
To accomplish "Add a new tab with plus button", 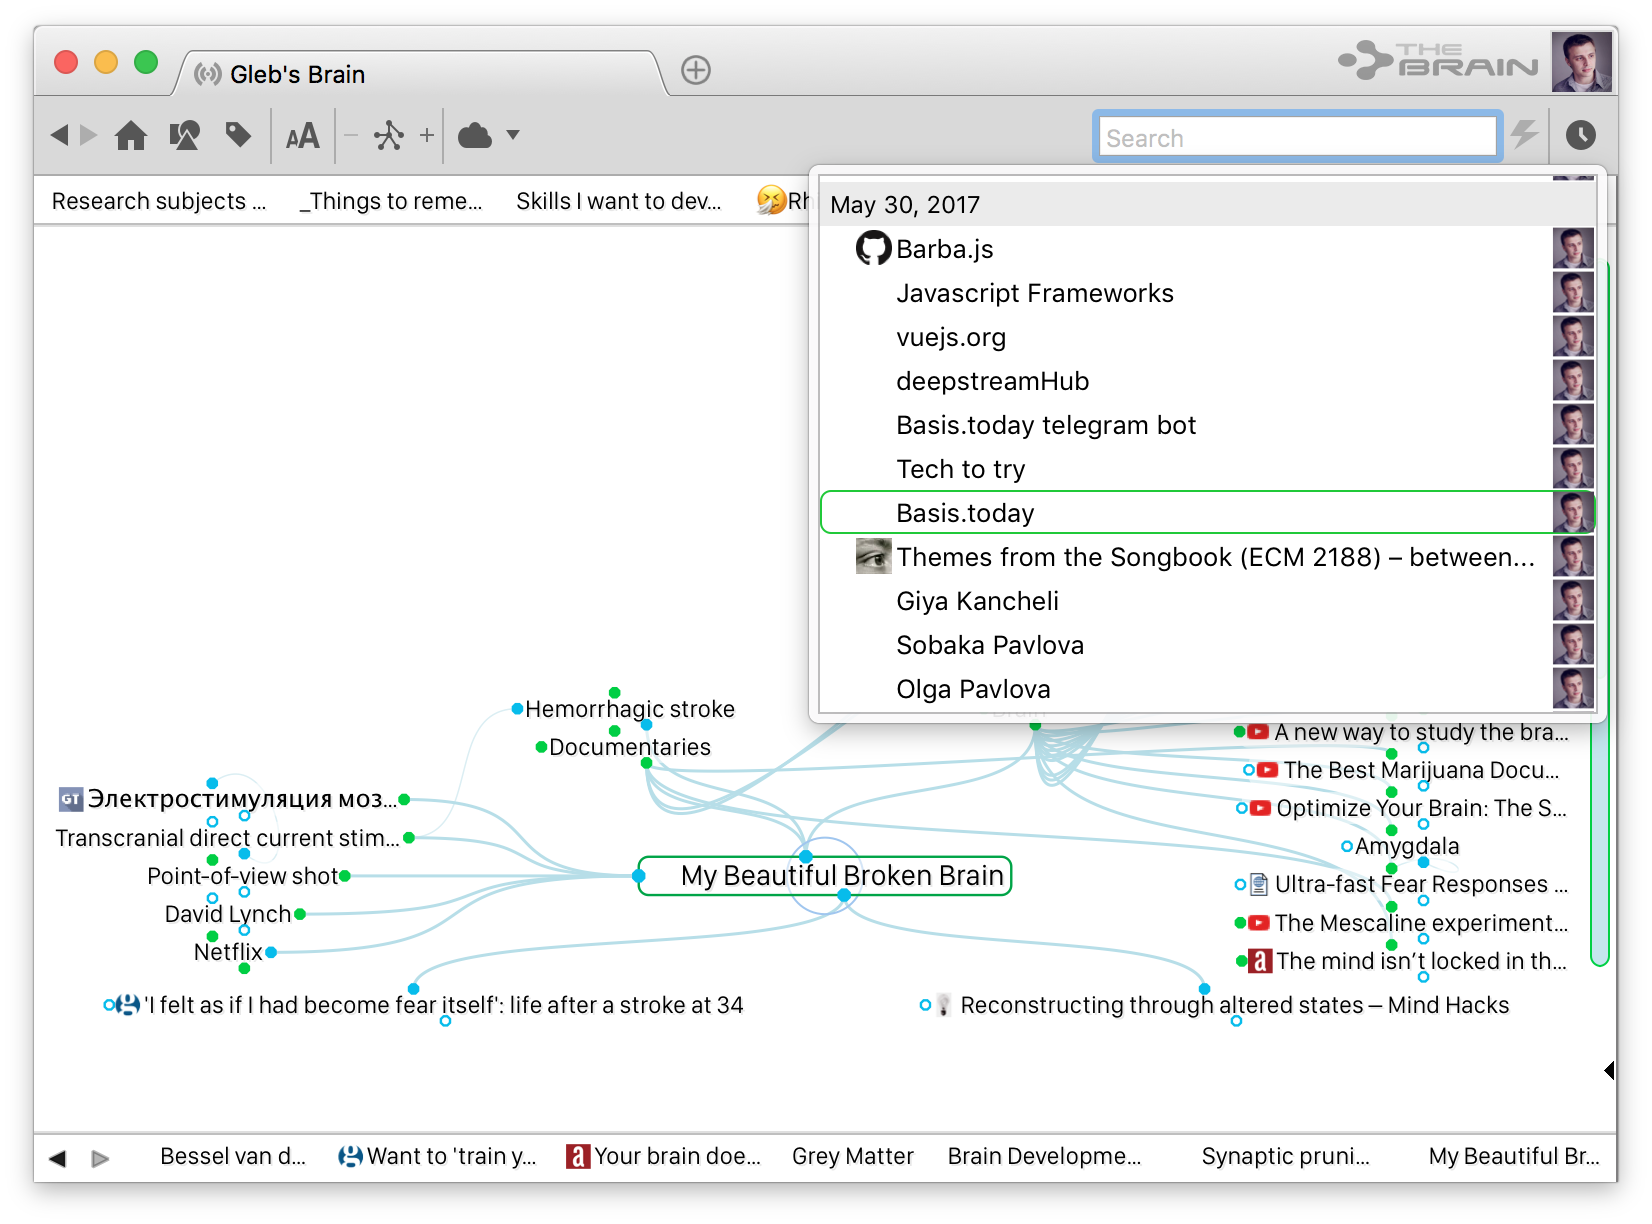I will (696, 70).
